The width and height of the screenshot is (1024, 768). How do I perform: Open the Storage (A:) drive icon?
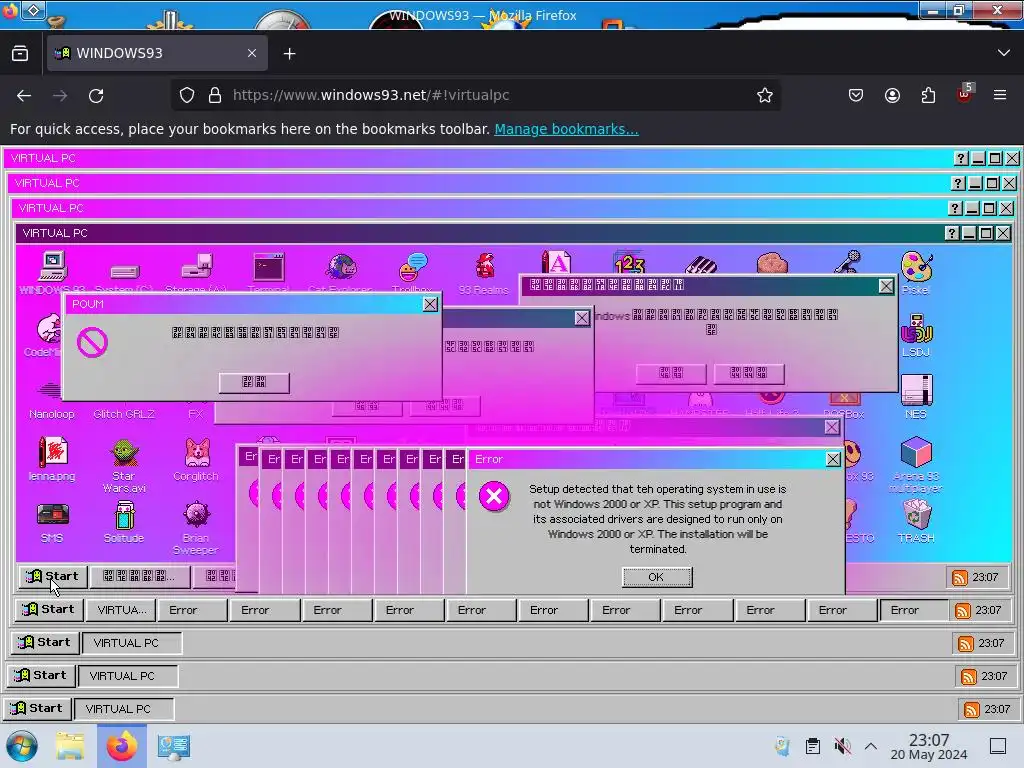click(x=196, y=273)
